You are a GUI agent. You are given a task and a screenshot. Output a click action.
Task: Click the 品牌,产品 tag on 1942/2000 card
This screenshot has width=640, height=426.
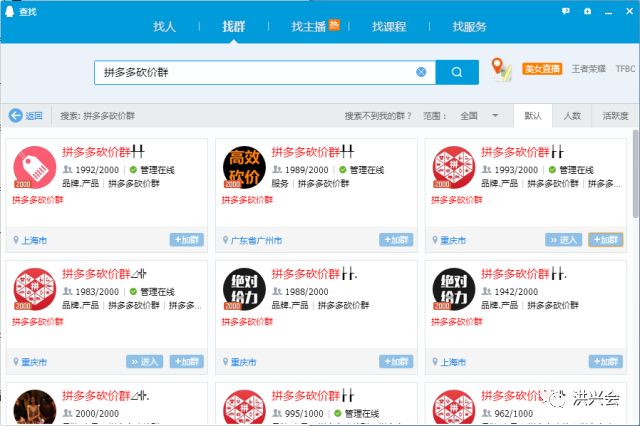(x=499, y=305)
